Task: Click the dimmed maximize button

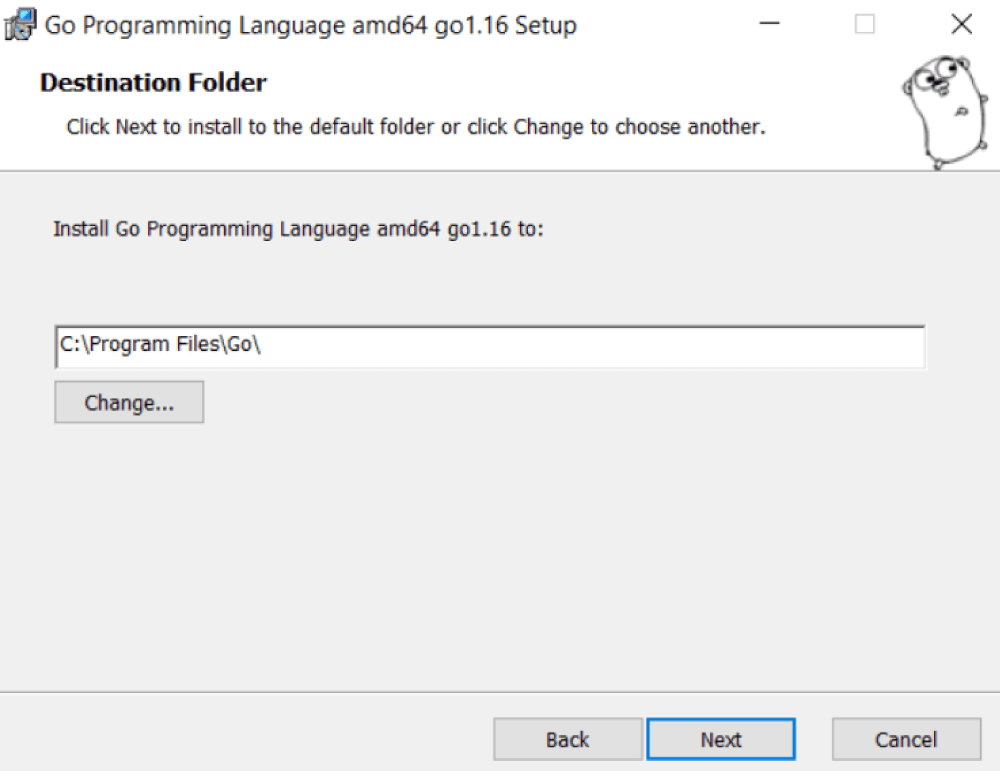Action: coord(862,24)
